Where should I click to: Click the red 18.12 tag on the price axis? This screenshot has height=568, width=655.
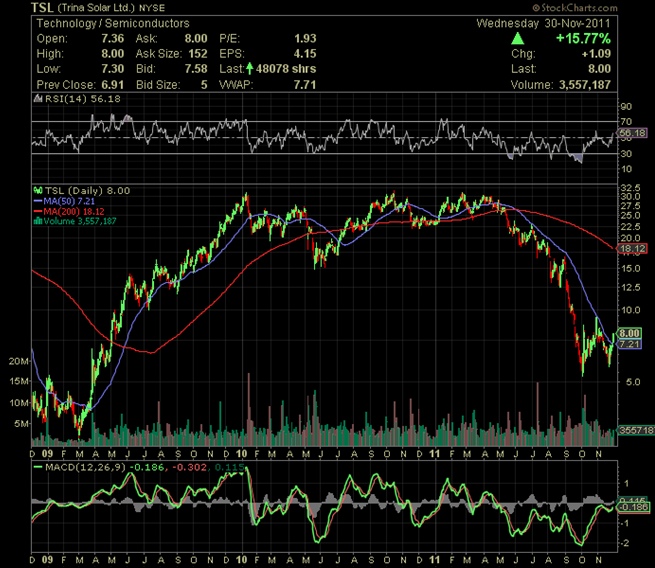(632, 249)
